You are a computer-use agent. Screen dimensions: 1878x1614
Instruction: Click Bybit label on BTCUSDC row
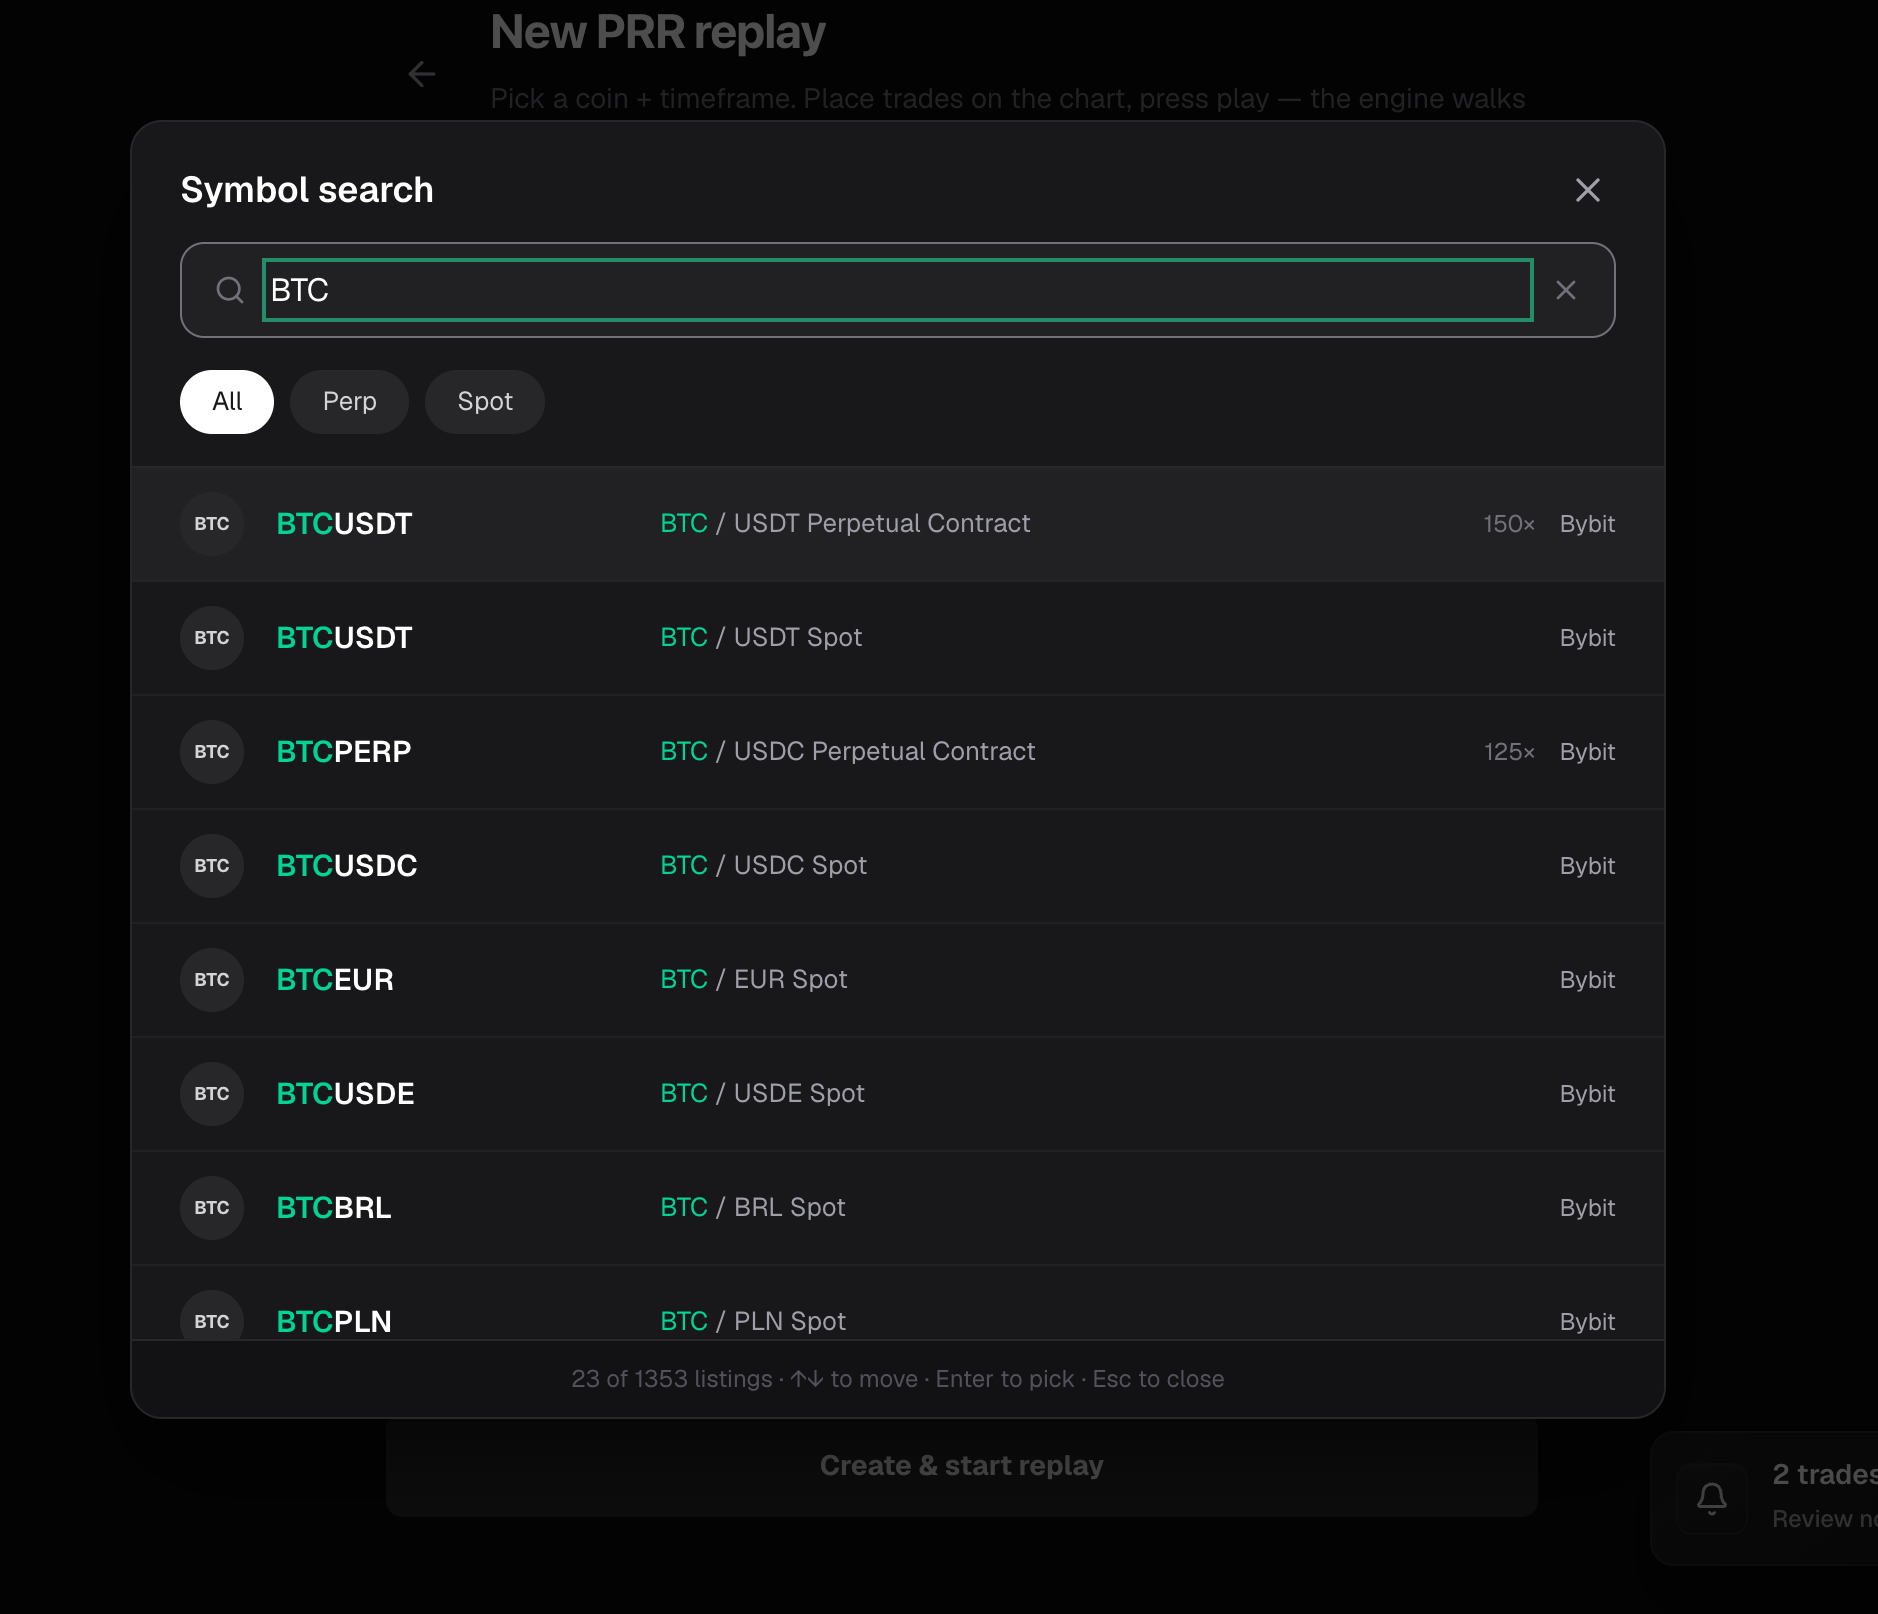[1587, 866]
